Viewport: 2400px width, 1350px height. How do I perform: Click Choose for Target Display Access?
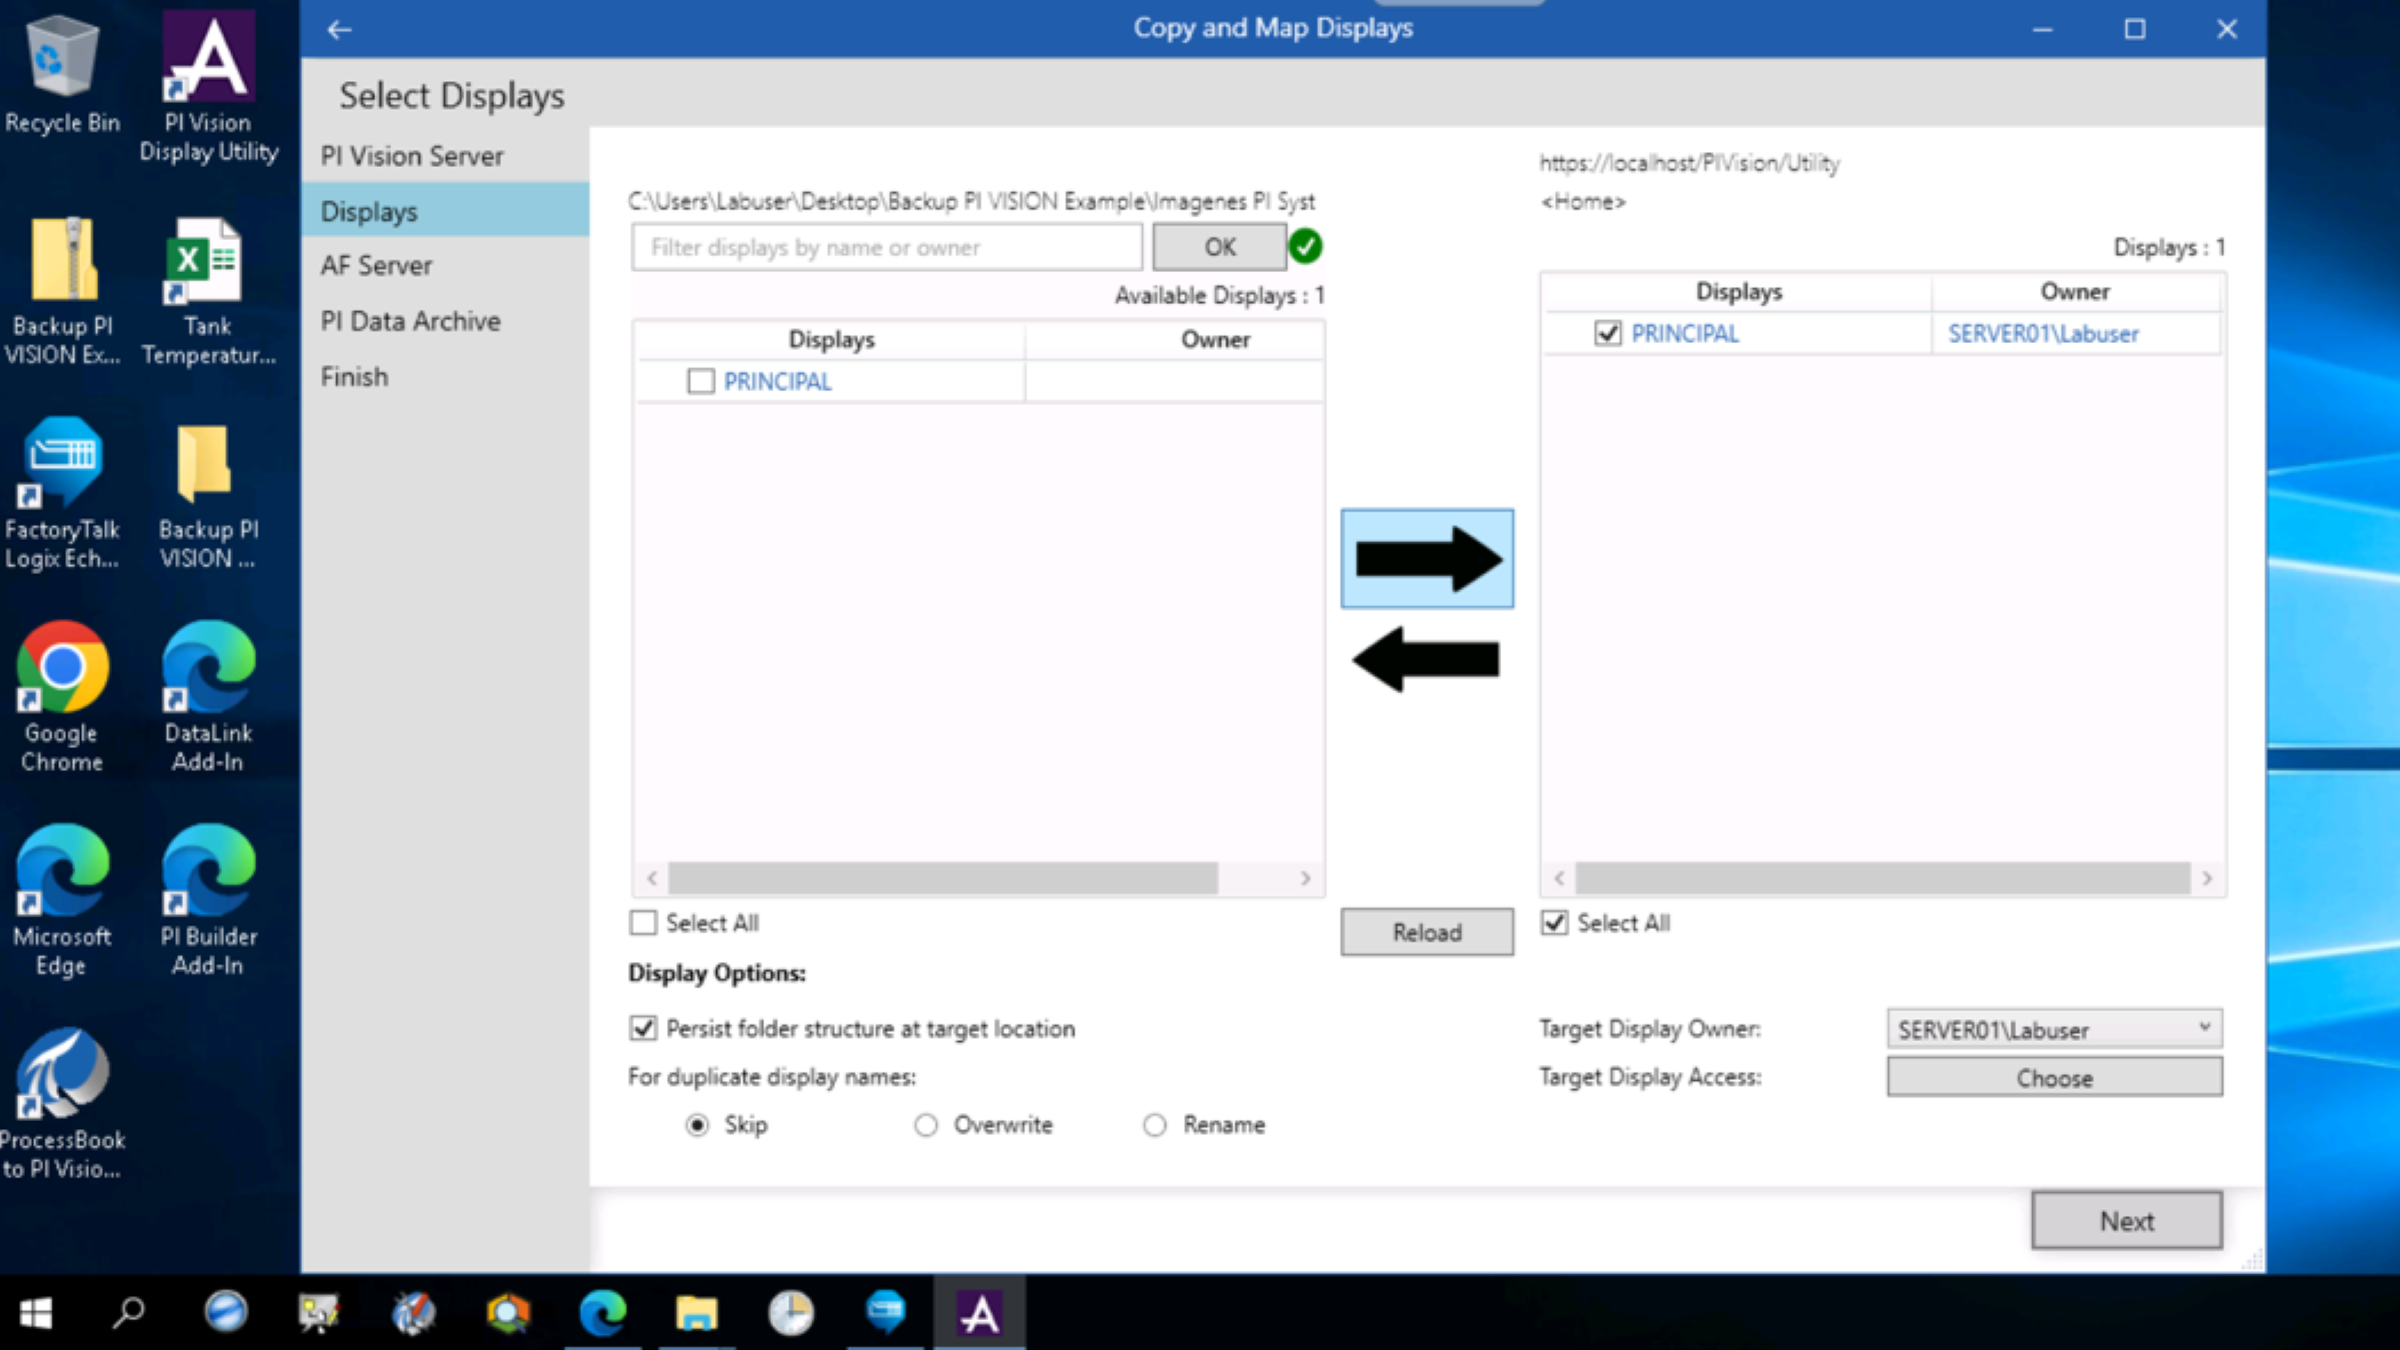pos(2055,1078)
